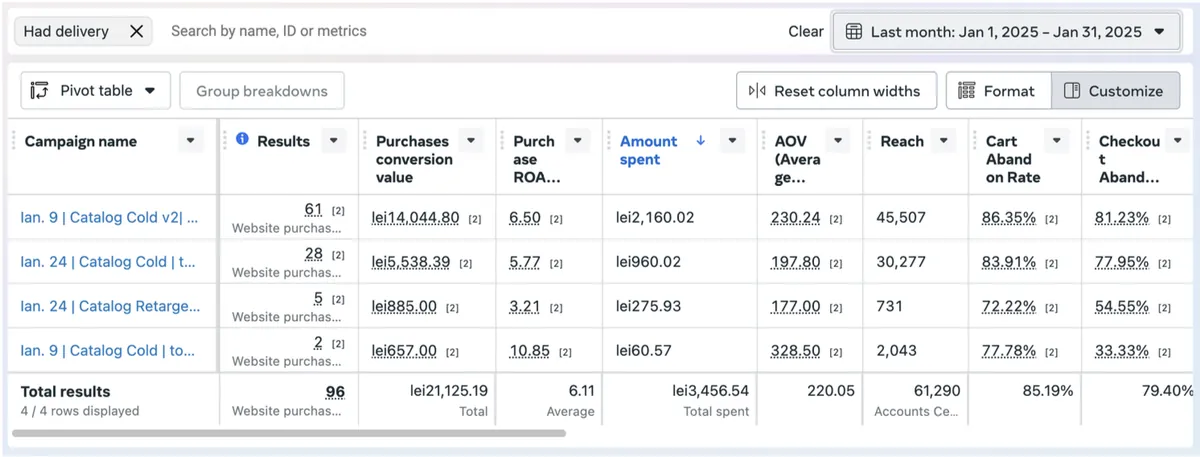Click the results value 61
1200x457 pixels.
313,209
